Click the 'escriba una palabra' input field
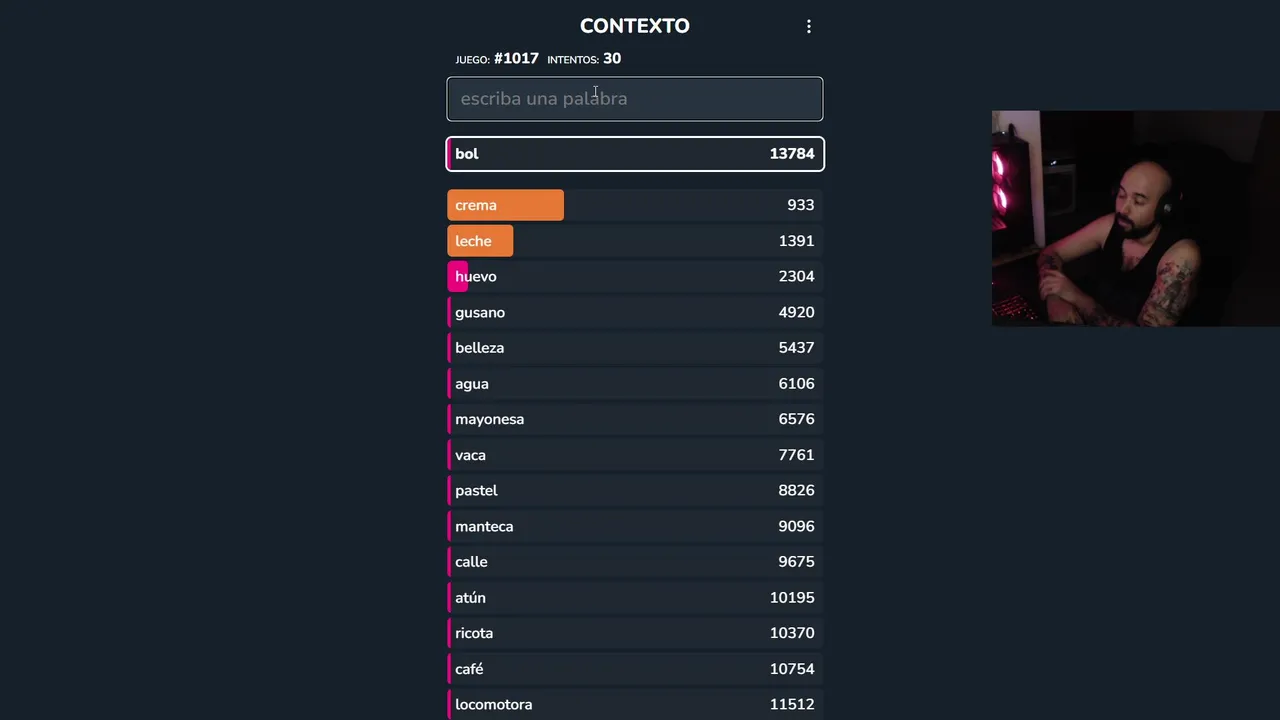 (635, 99)
